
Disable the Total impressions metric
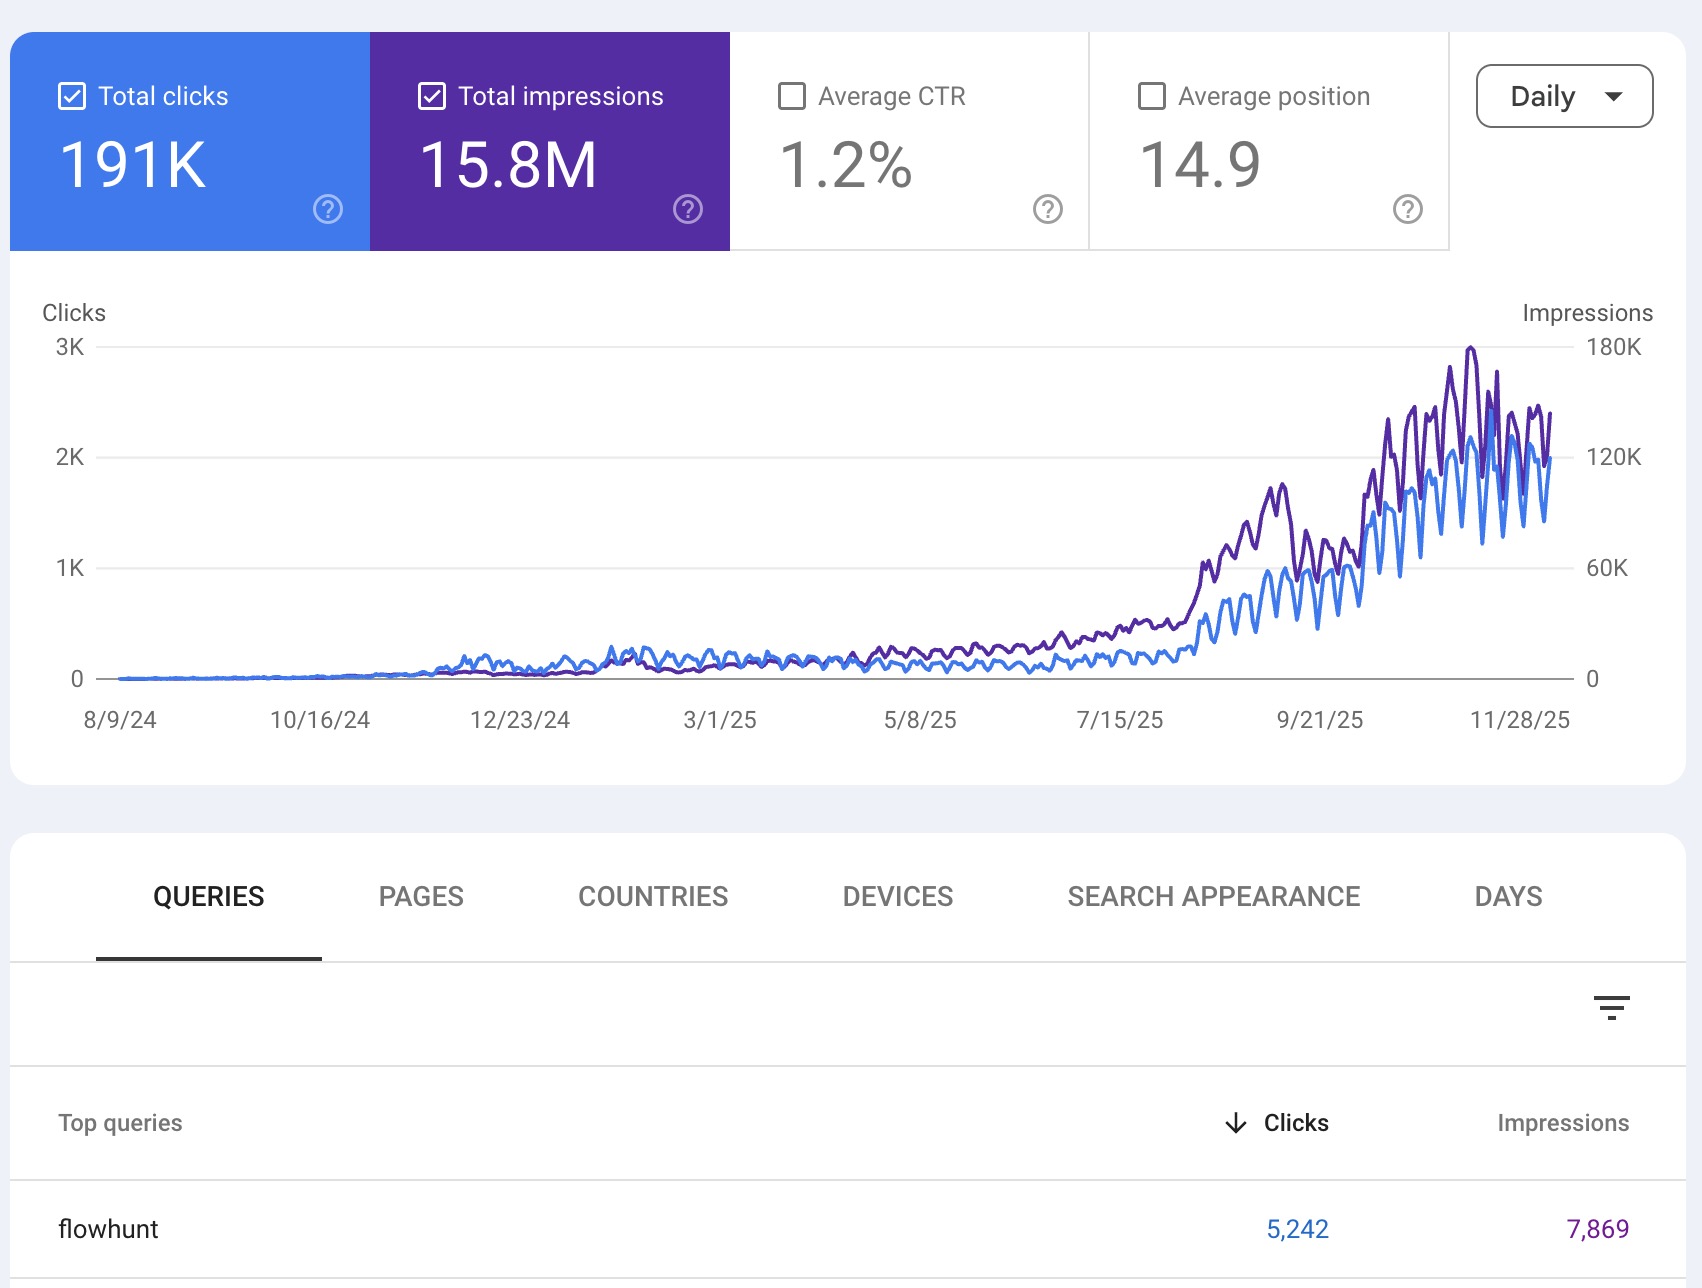[x=432, y=96]
